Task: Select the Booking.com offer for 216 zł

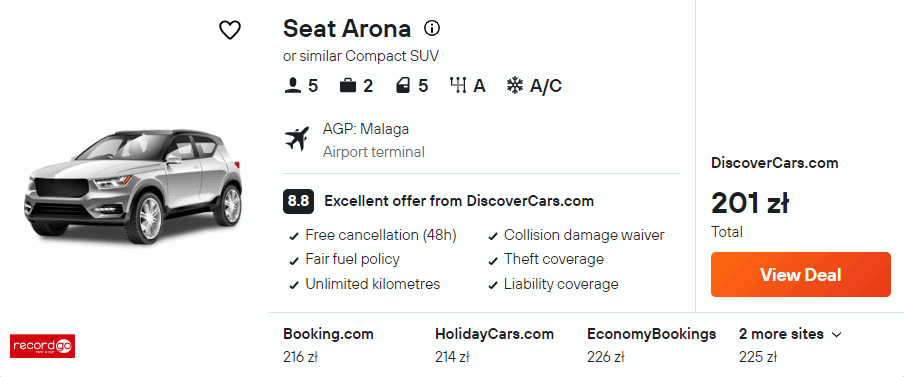Action: point(328,345)
